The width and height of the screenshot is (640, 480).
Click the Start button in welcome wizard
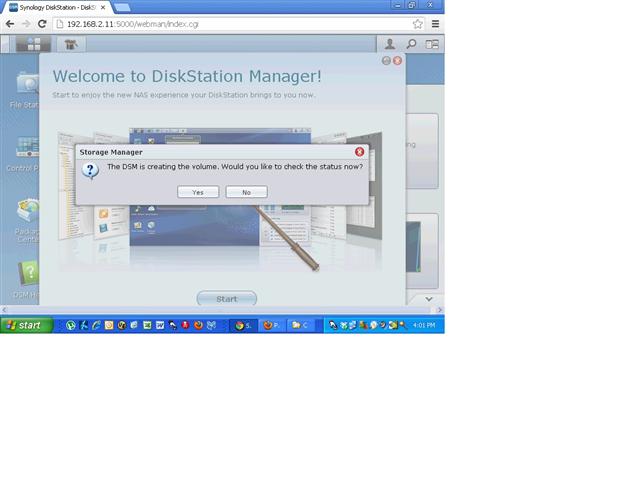pos(227,299)
